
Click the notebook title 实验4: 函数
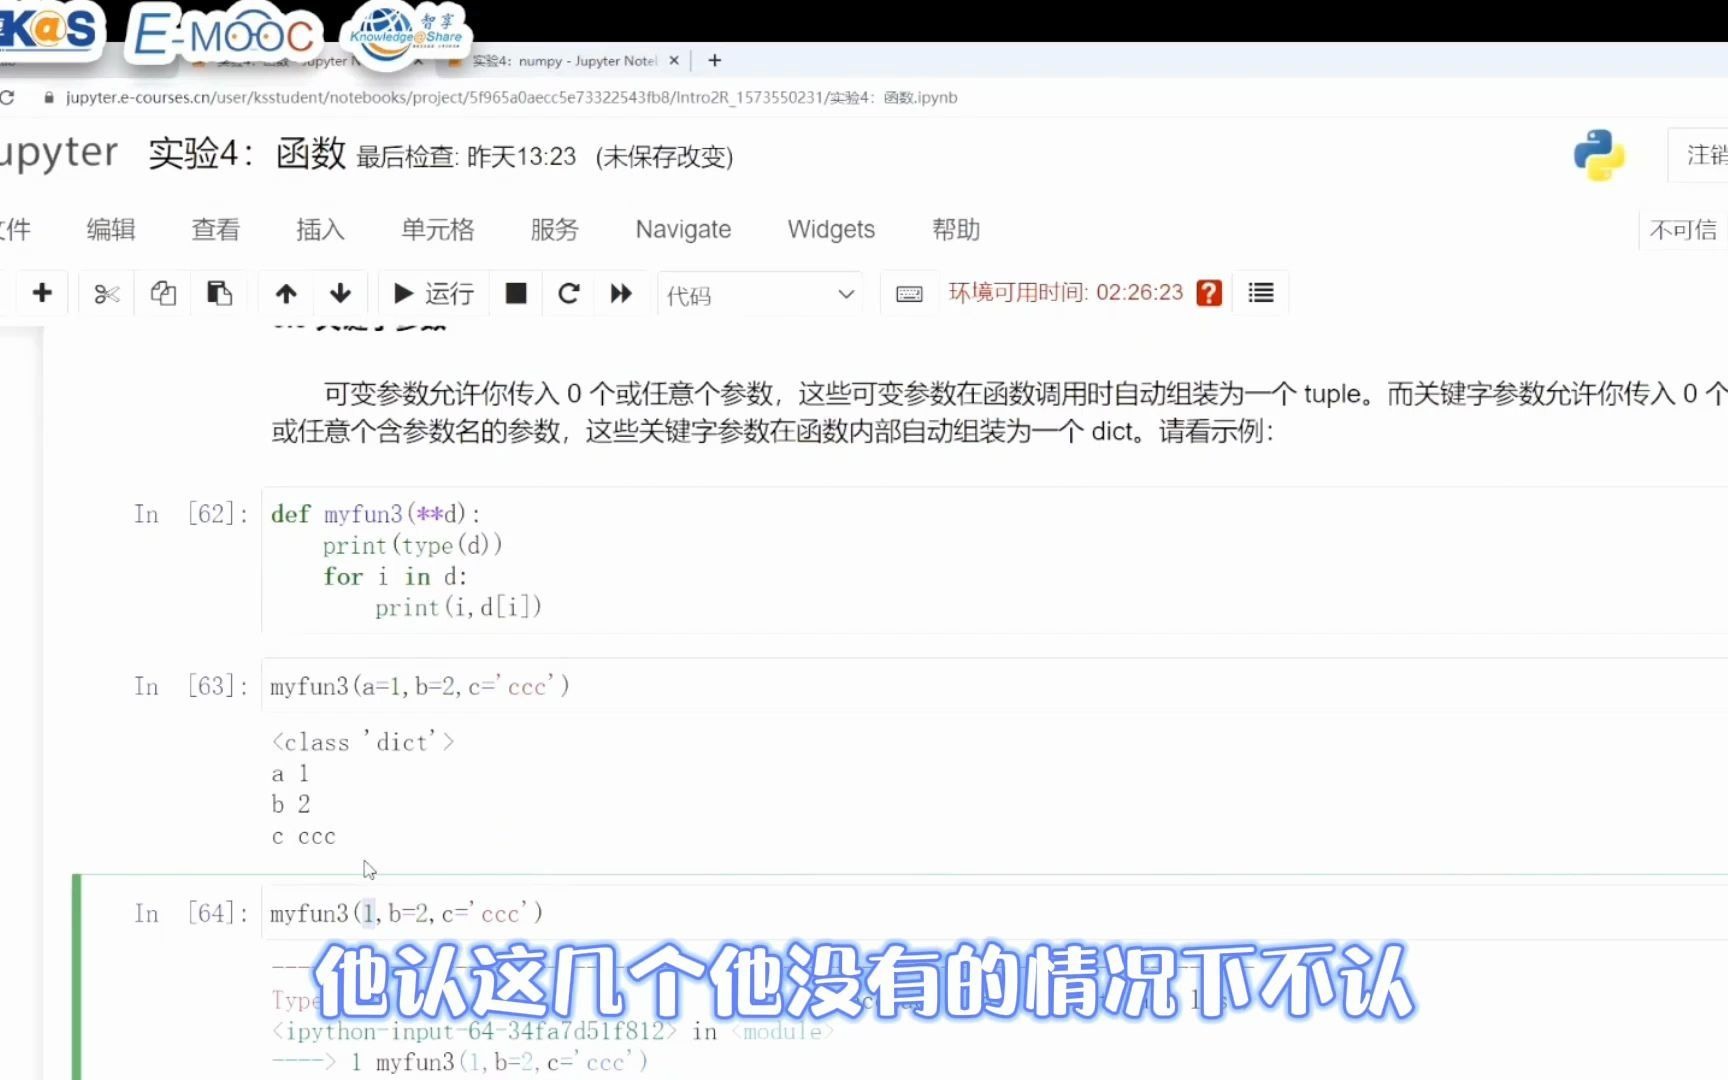(x=247, y=154)
